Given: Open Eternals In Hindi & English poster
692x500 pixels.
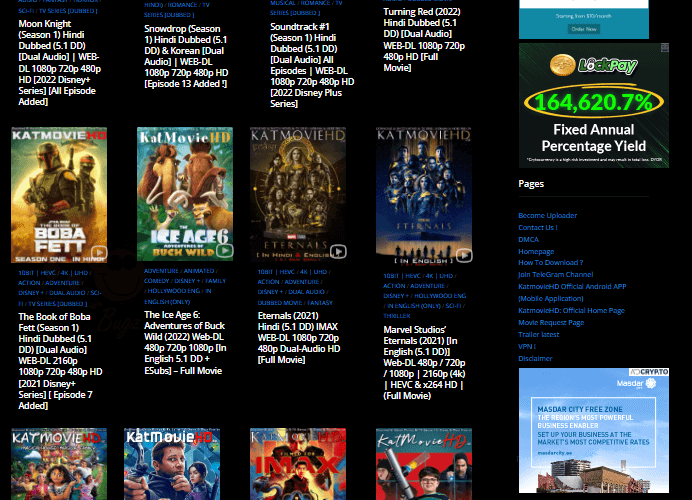Looking at the screenshot, I should [298, 195].
